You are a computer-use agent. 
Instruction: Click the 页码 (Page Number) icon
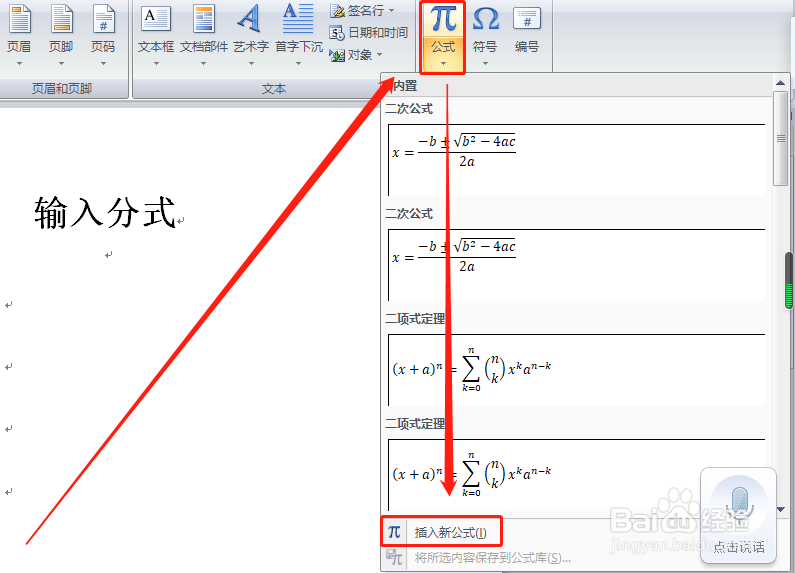pos(103,19)
